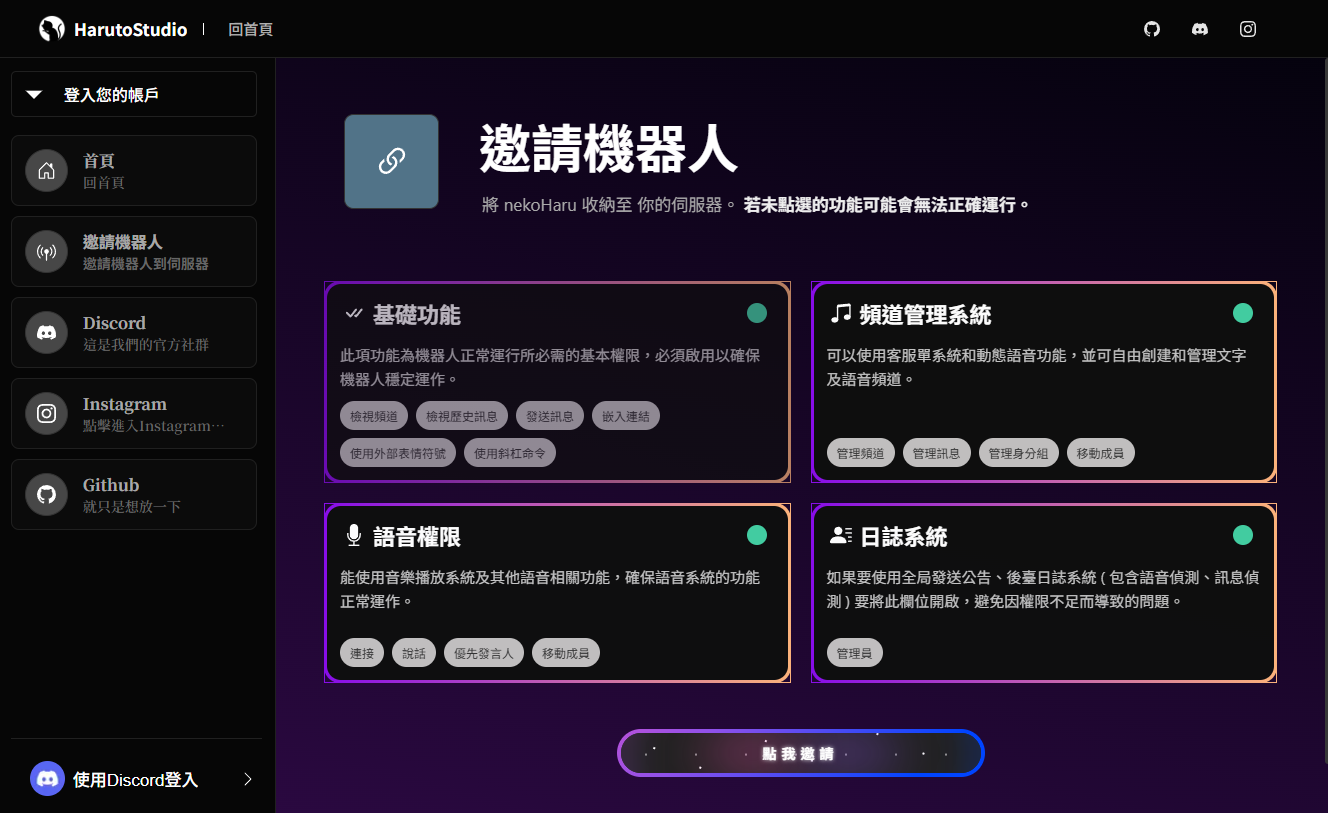Viewport: 1328px width, 813px height.
Task: Toggle the 語音權限 permission switch
Action: coord(756,535)
